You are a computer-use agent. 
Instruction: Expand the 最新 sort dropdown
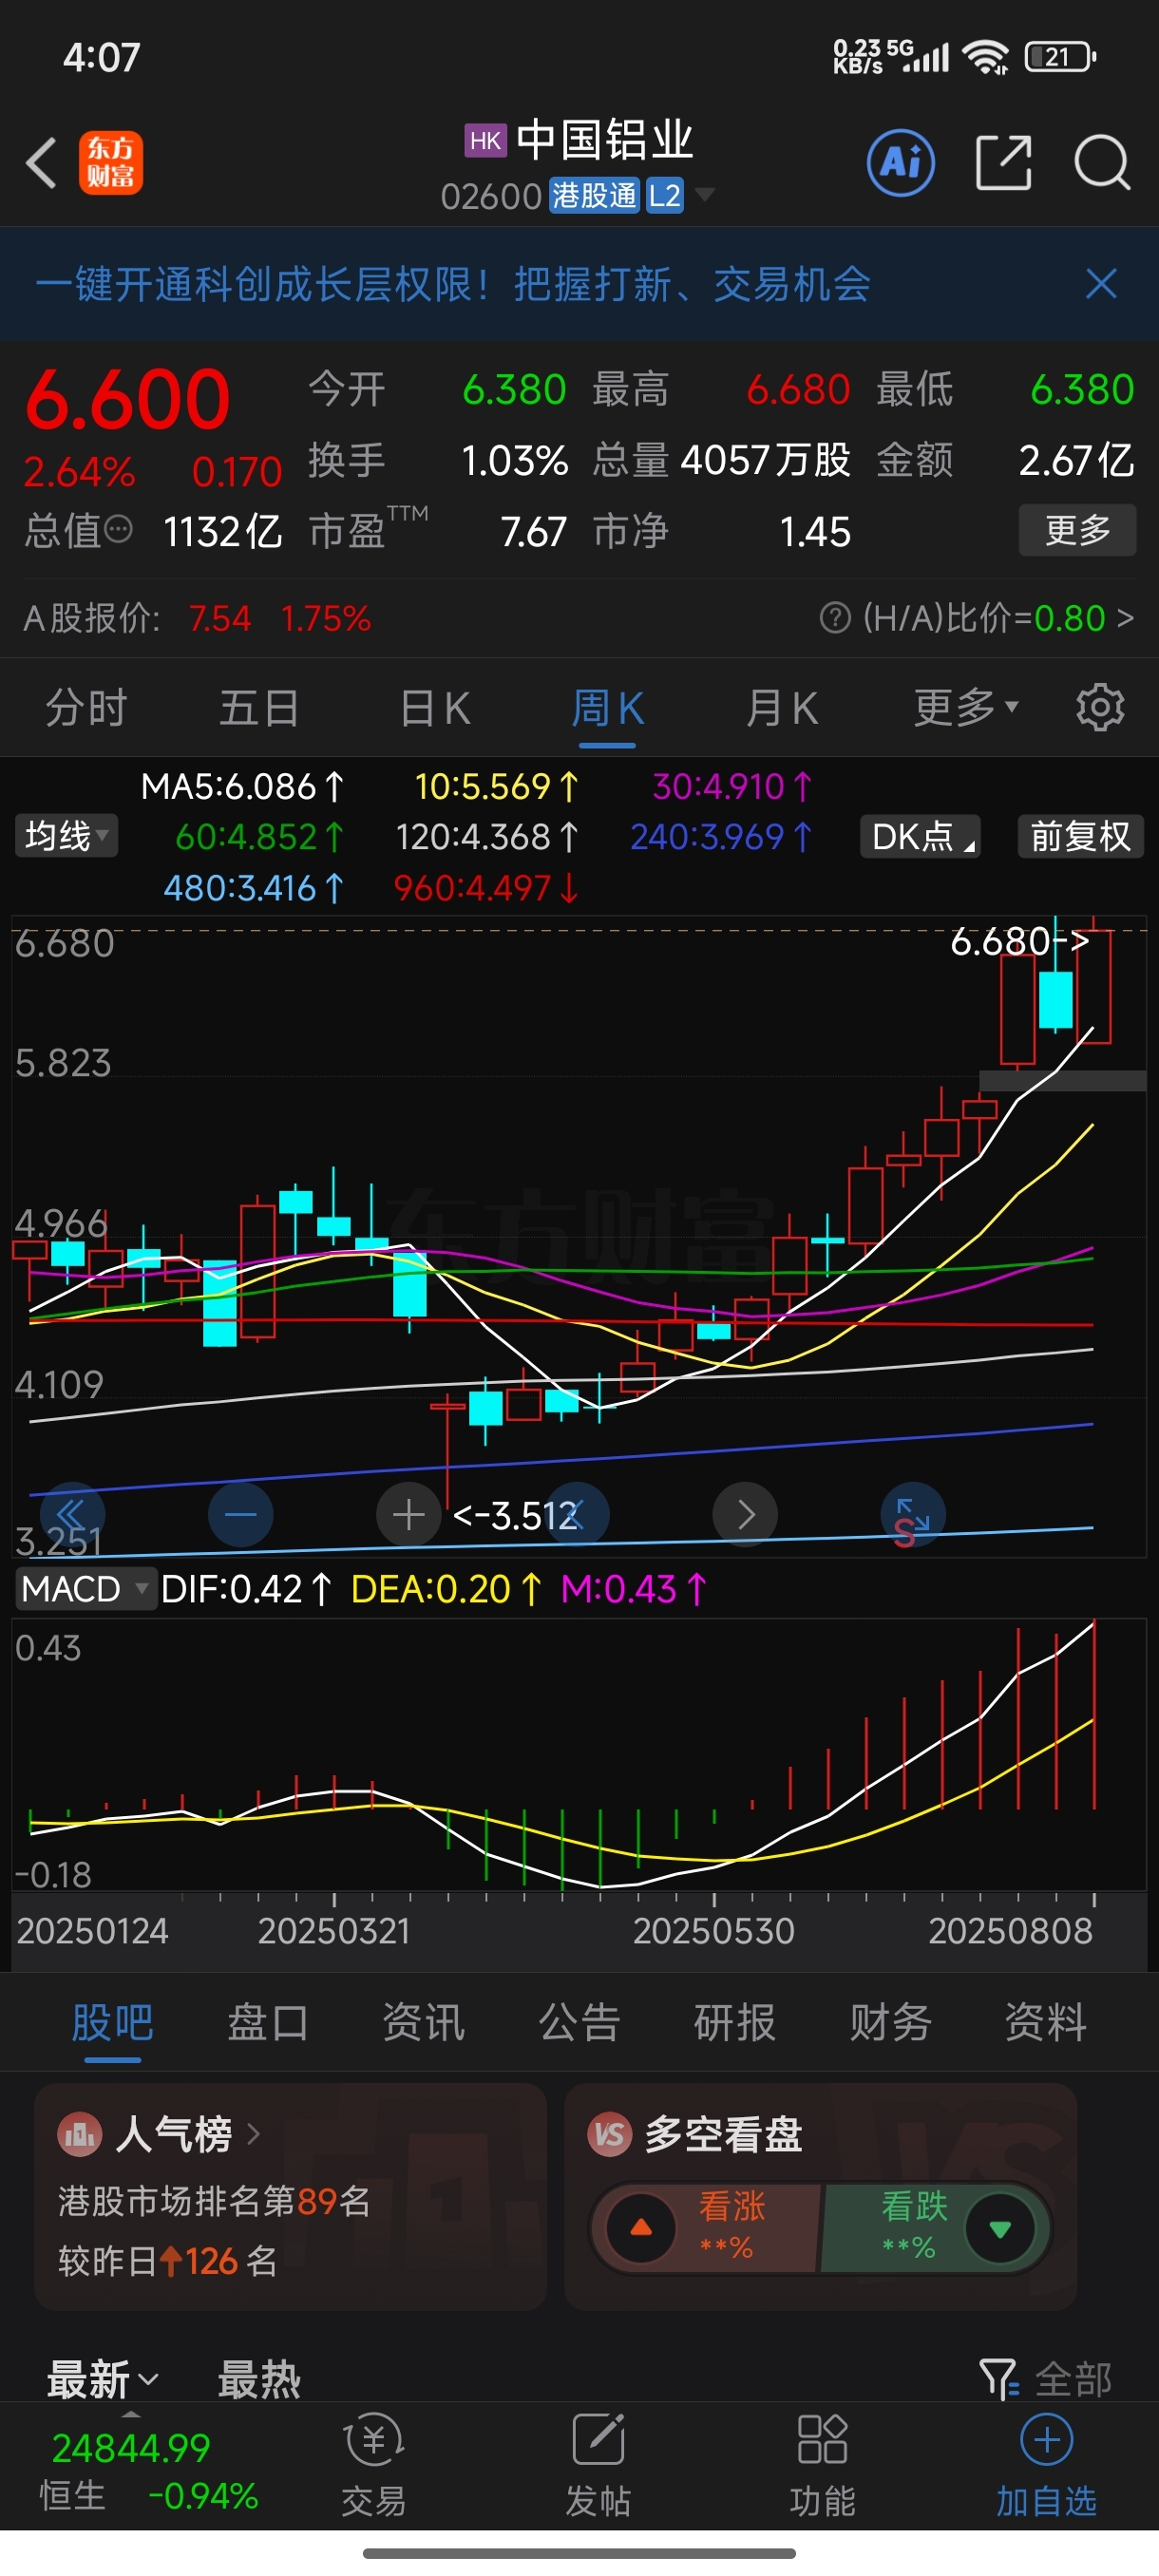(103, 2379)
